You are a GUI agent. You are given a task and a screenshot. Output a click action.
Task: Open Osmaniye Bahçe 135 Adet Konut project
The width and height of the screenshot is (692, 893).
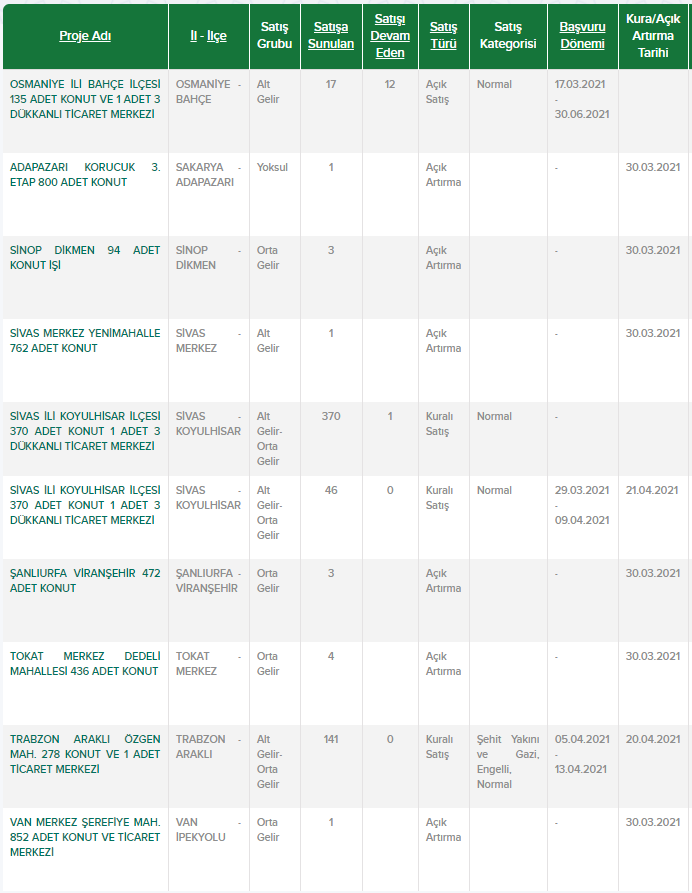84,99
